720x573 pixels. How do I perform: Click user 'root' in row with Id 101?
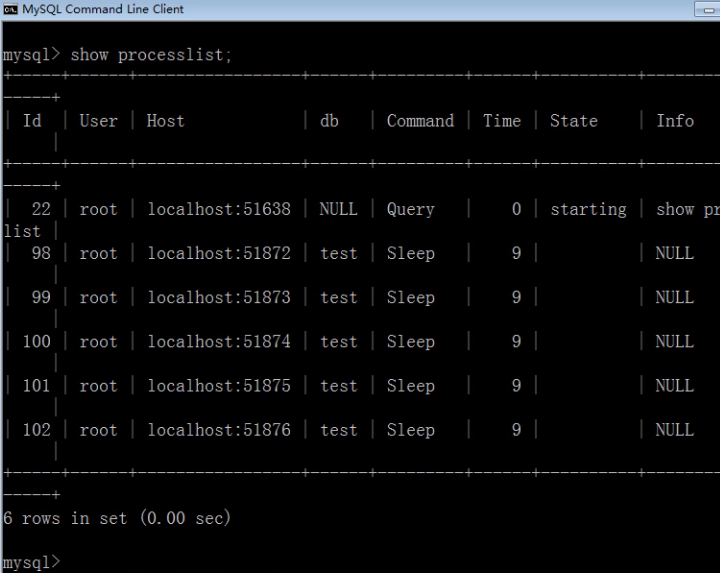pos(98,386)
